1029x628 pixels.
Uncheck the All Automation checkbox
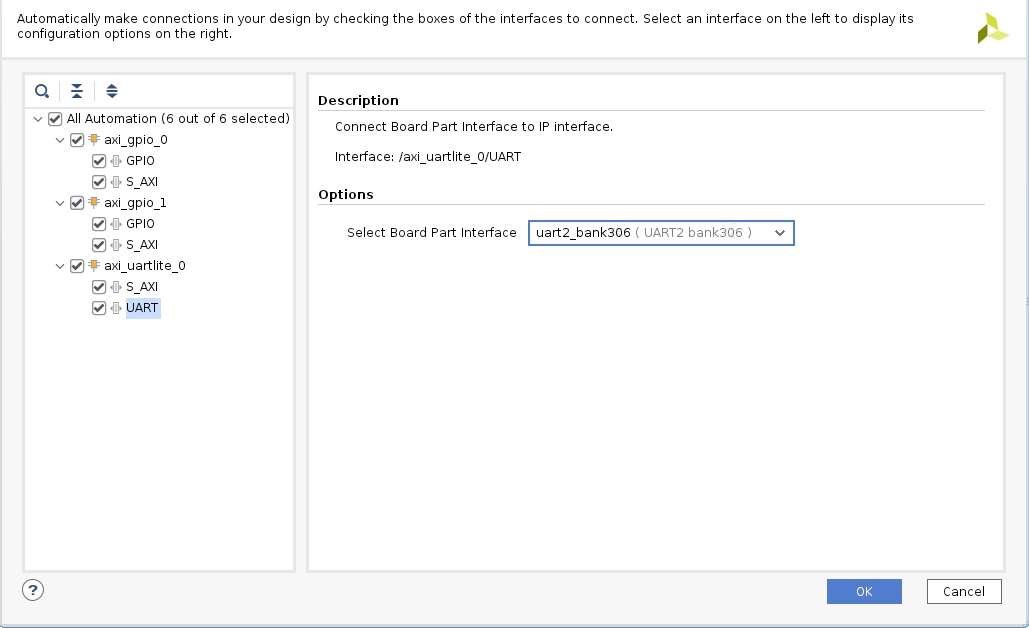click(55, 119)
